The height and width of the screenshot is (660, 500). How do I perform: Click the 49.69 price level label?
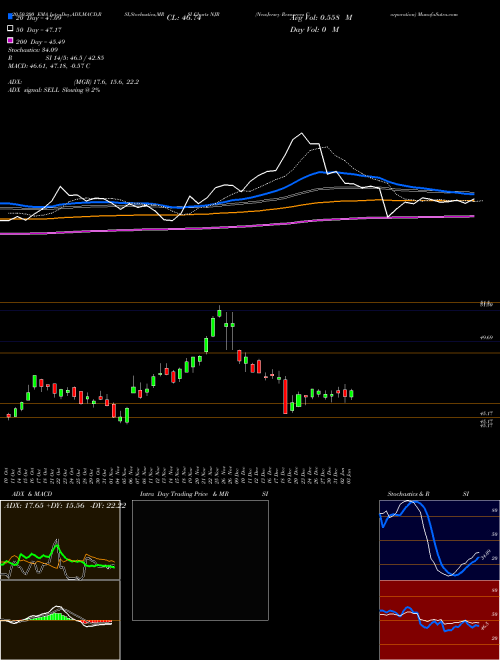486,337
